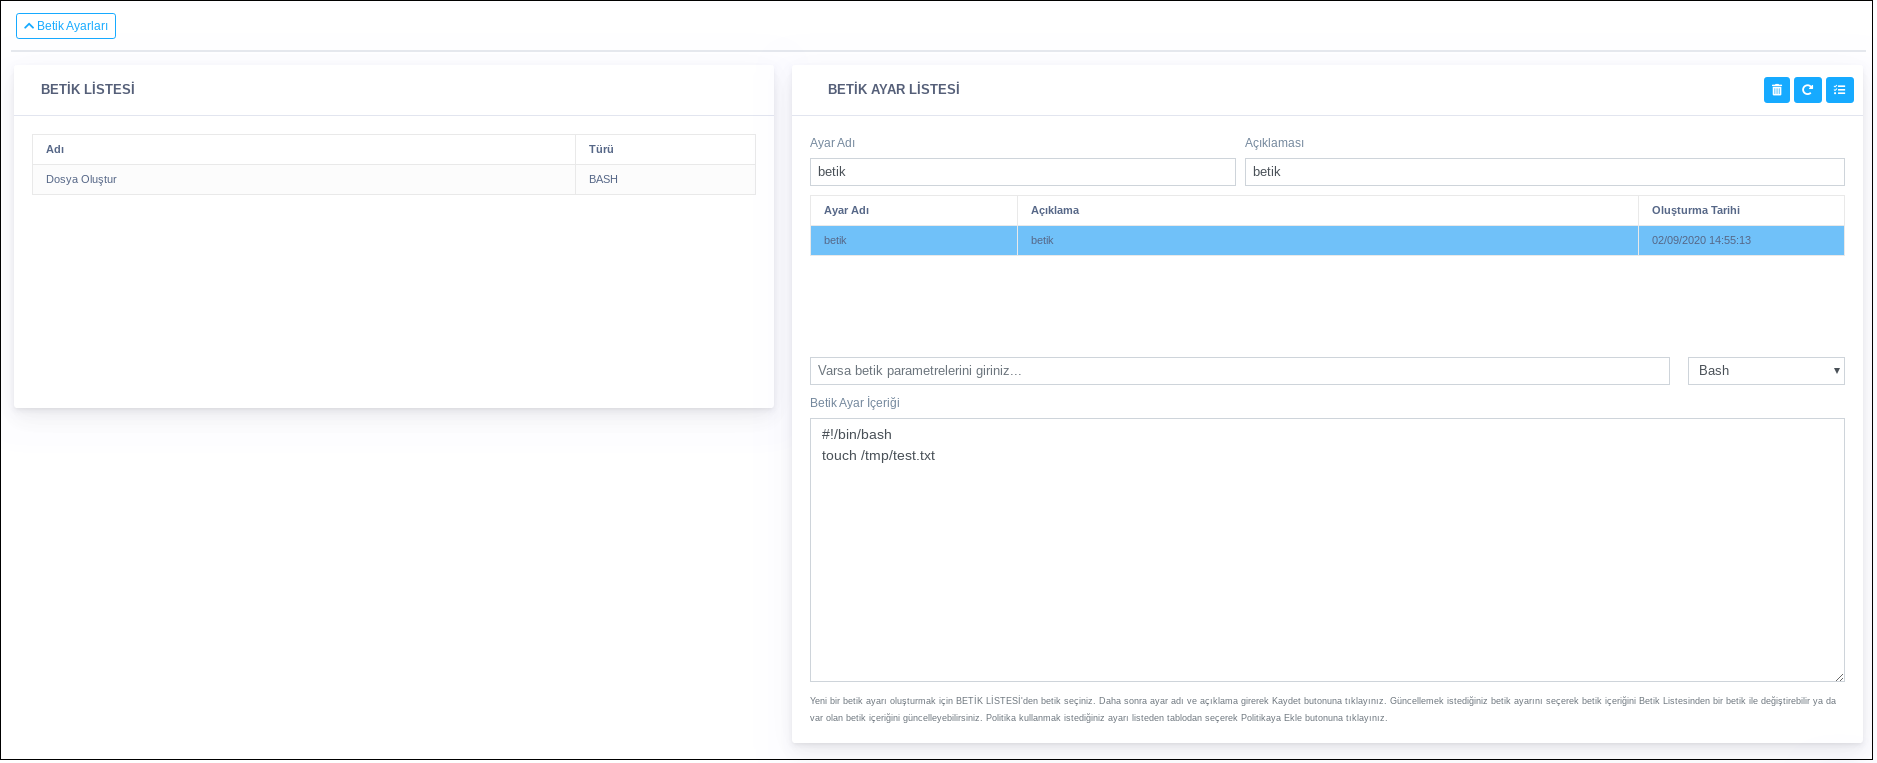Image resolution: width=1877 pixels, height=763 pixels.
Task: Click the checklist icon button
Action: 1839,90
